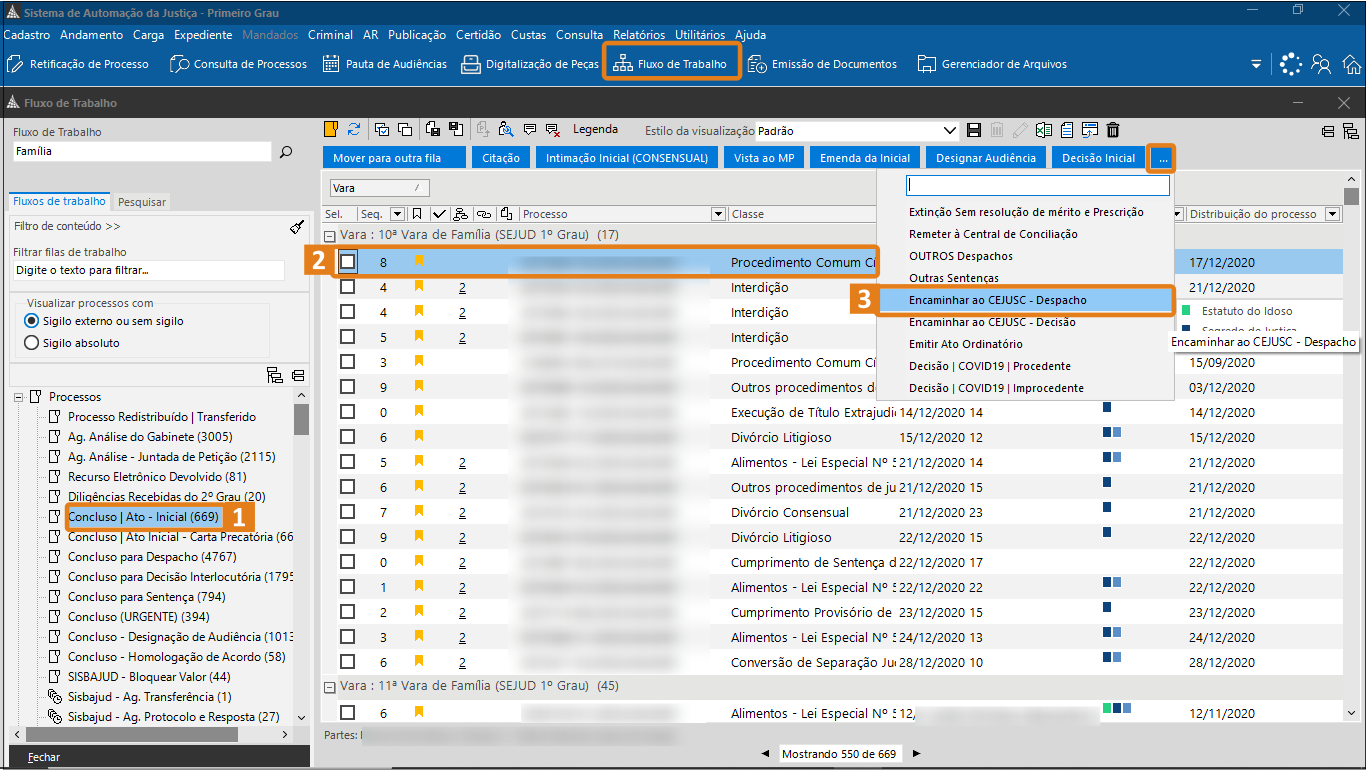Click the Fechar button
Image resolution: width=1367 pixels, height=770 pixels.
click(44, 757)
